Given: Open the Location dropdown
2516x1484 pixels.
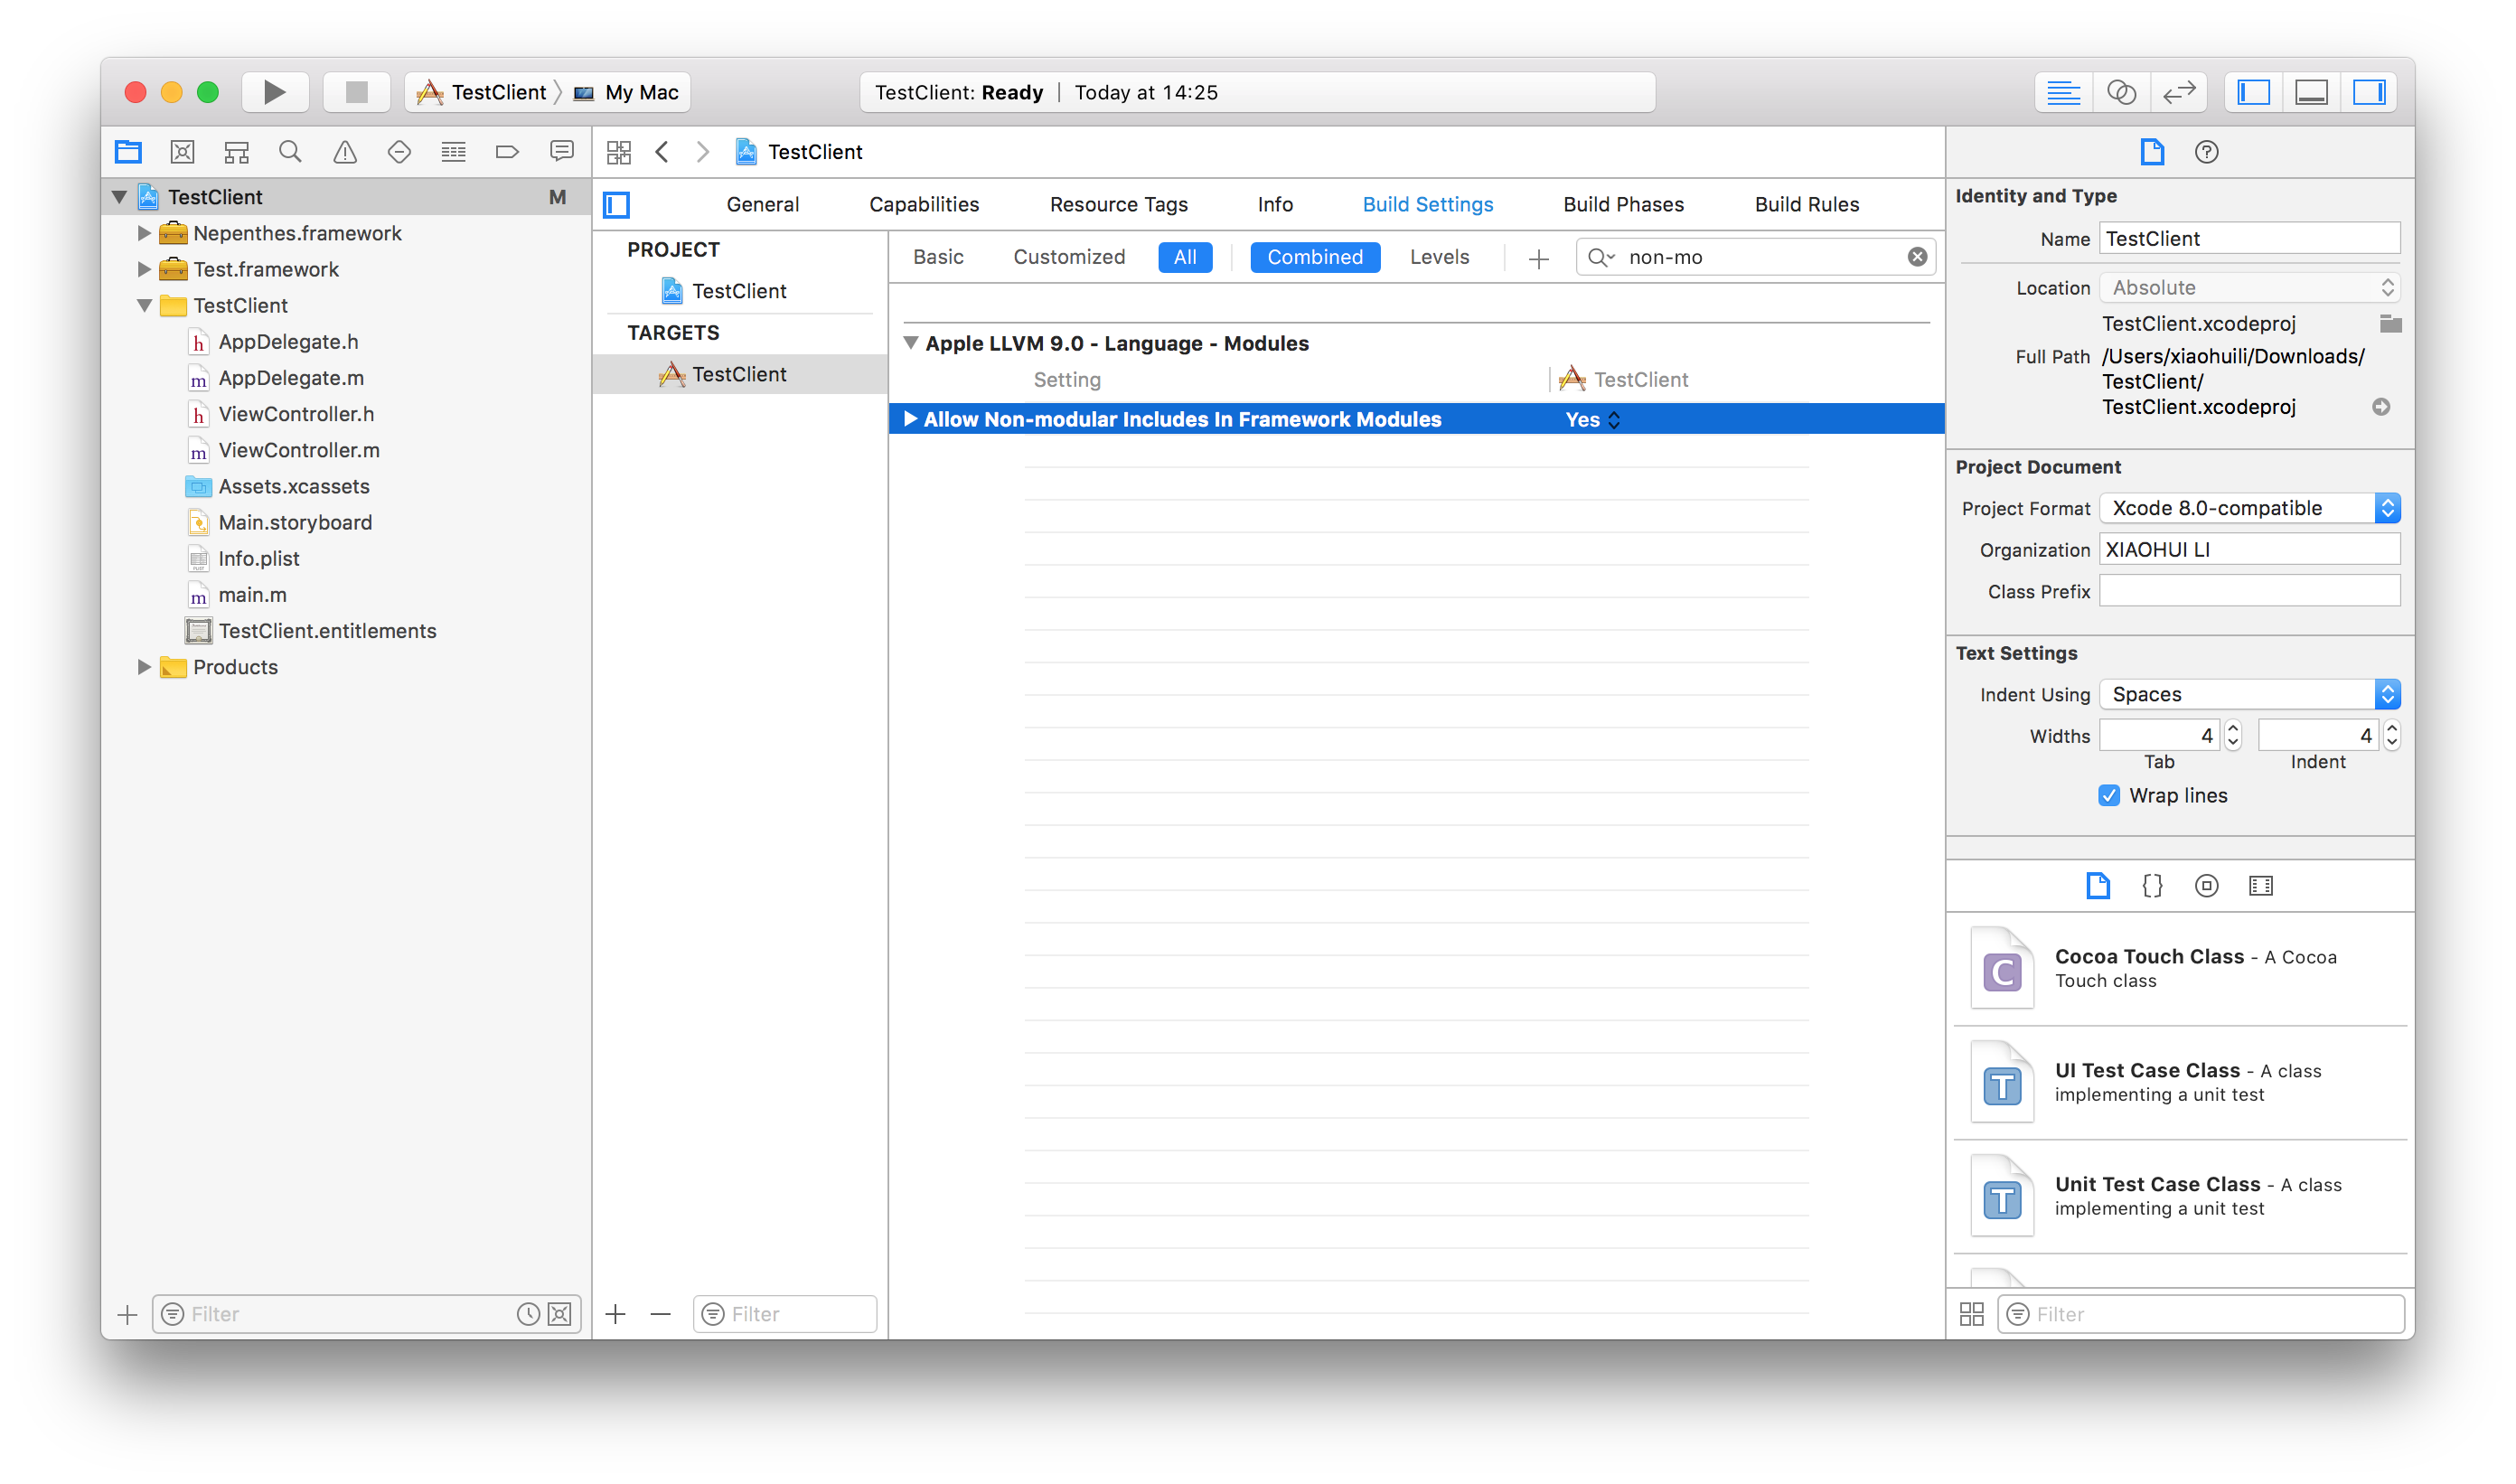Looking at the screenshot, I should coord(2249,288).
